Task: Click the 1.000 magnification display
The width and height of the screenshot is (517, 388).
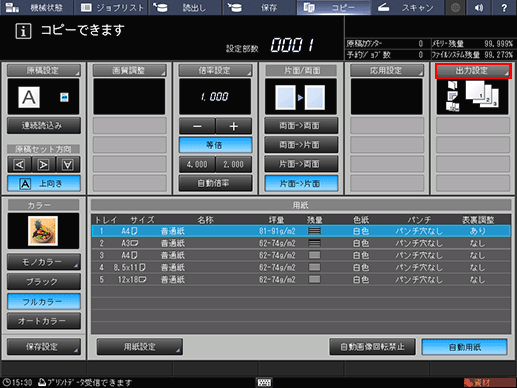Action: pyautogui.click(x=215, y=97)
